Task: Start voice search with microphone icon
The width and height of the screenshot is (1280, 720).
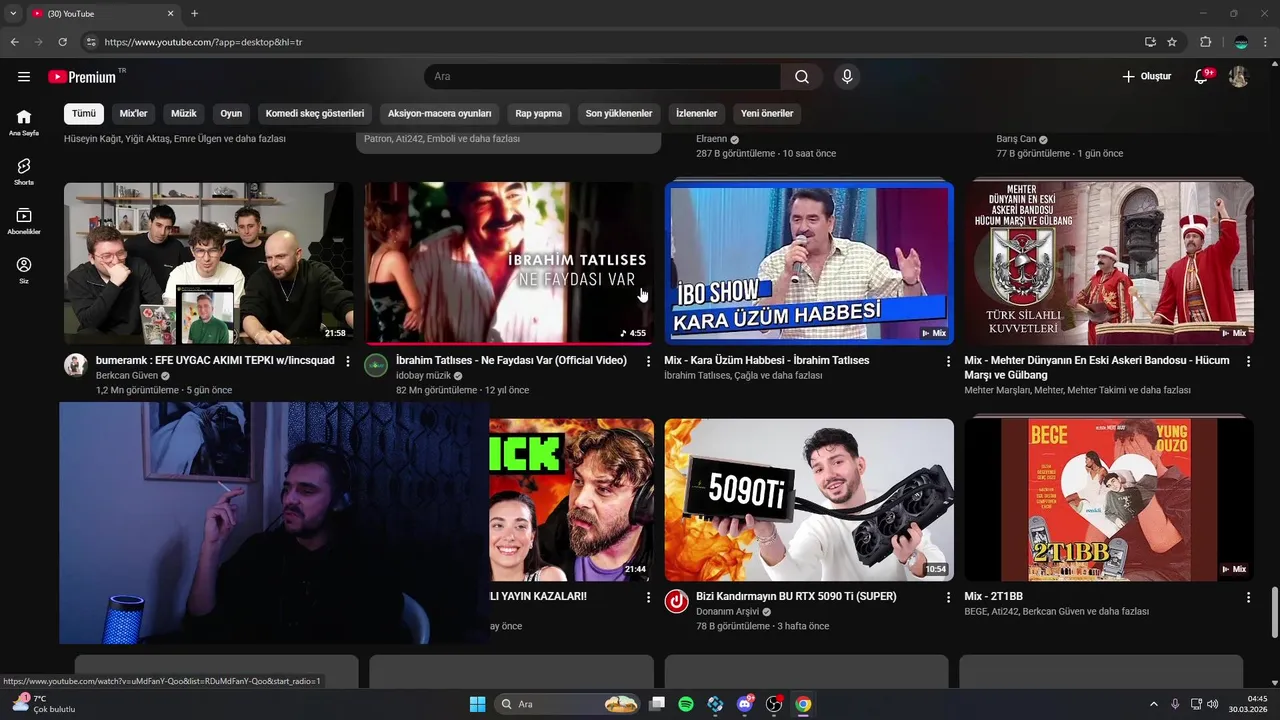Action: [847, 77]
